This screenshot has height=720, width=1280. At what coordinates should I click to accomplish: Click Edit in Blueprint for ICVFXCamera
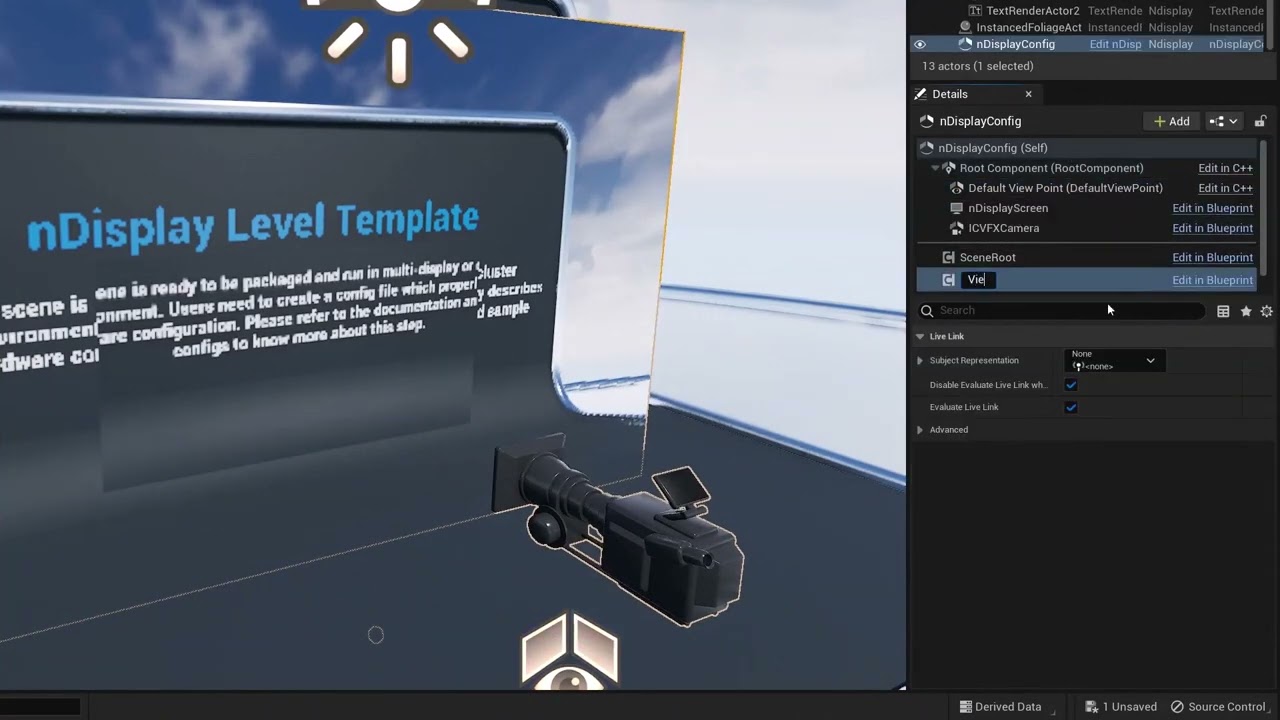point(1212,228)
